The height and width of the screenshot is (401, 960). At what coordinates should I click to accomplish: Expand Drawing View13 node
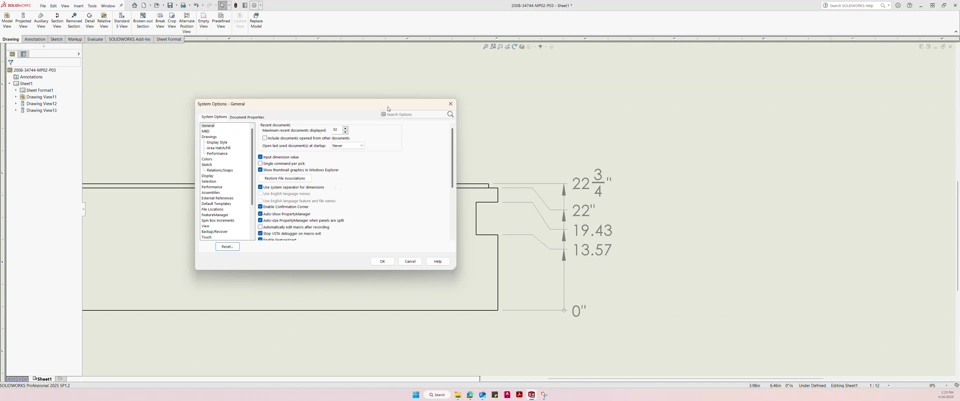click(x=16, y=110)
